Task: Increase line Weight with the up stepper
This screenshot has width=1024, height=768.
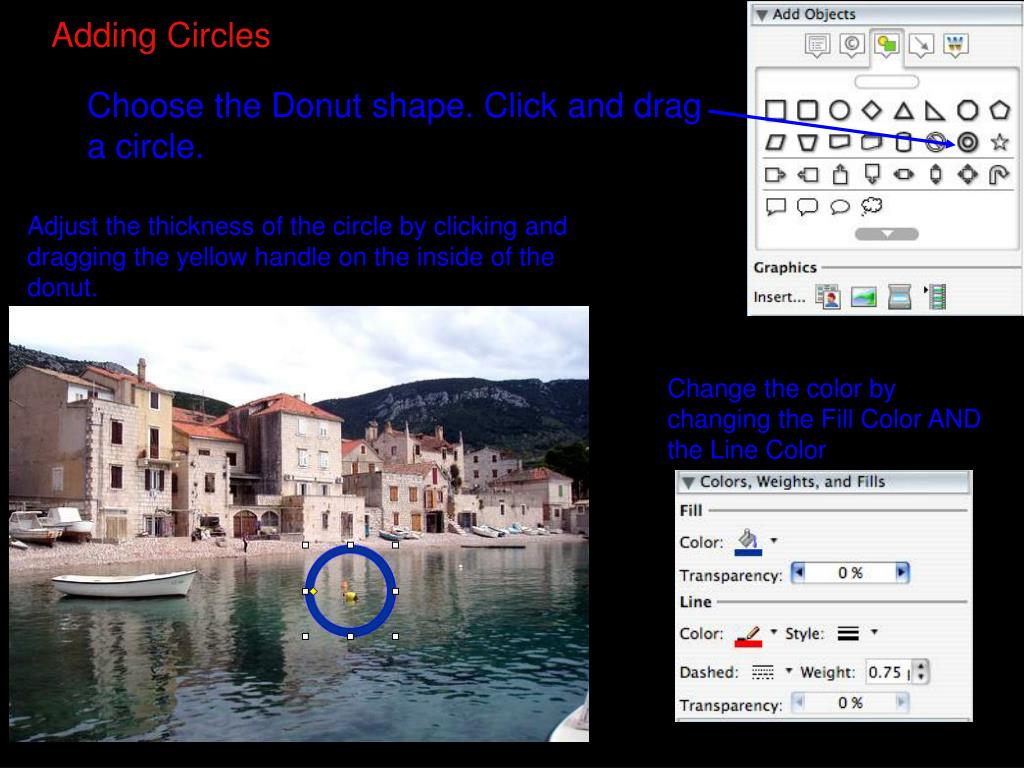Action: coord(921,666)
